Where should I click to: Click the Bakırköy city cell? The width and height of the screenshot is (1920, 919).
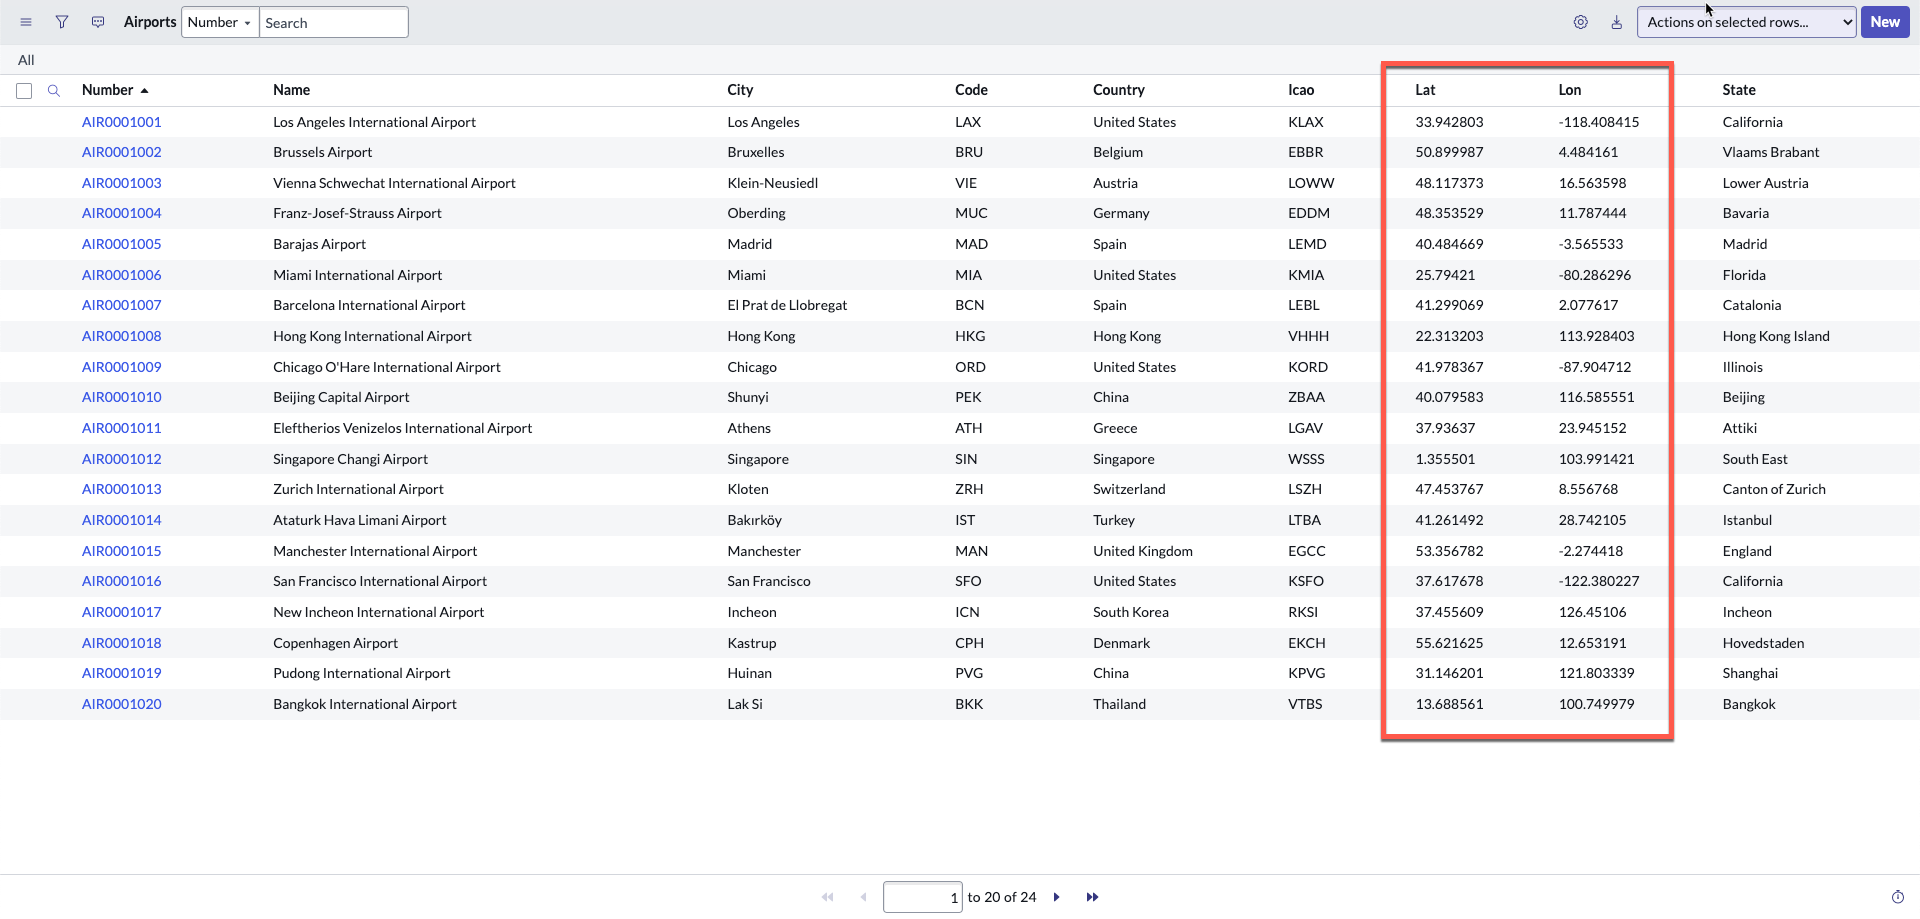click(x=754, y=520)
